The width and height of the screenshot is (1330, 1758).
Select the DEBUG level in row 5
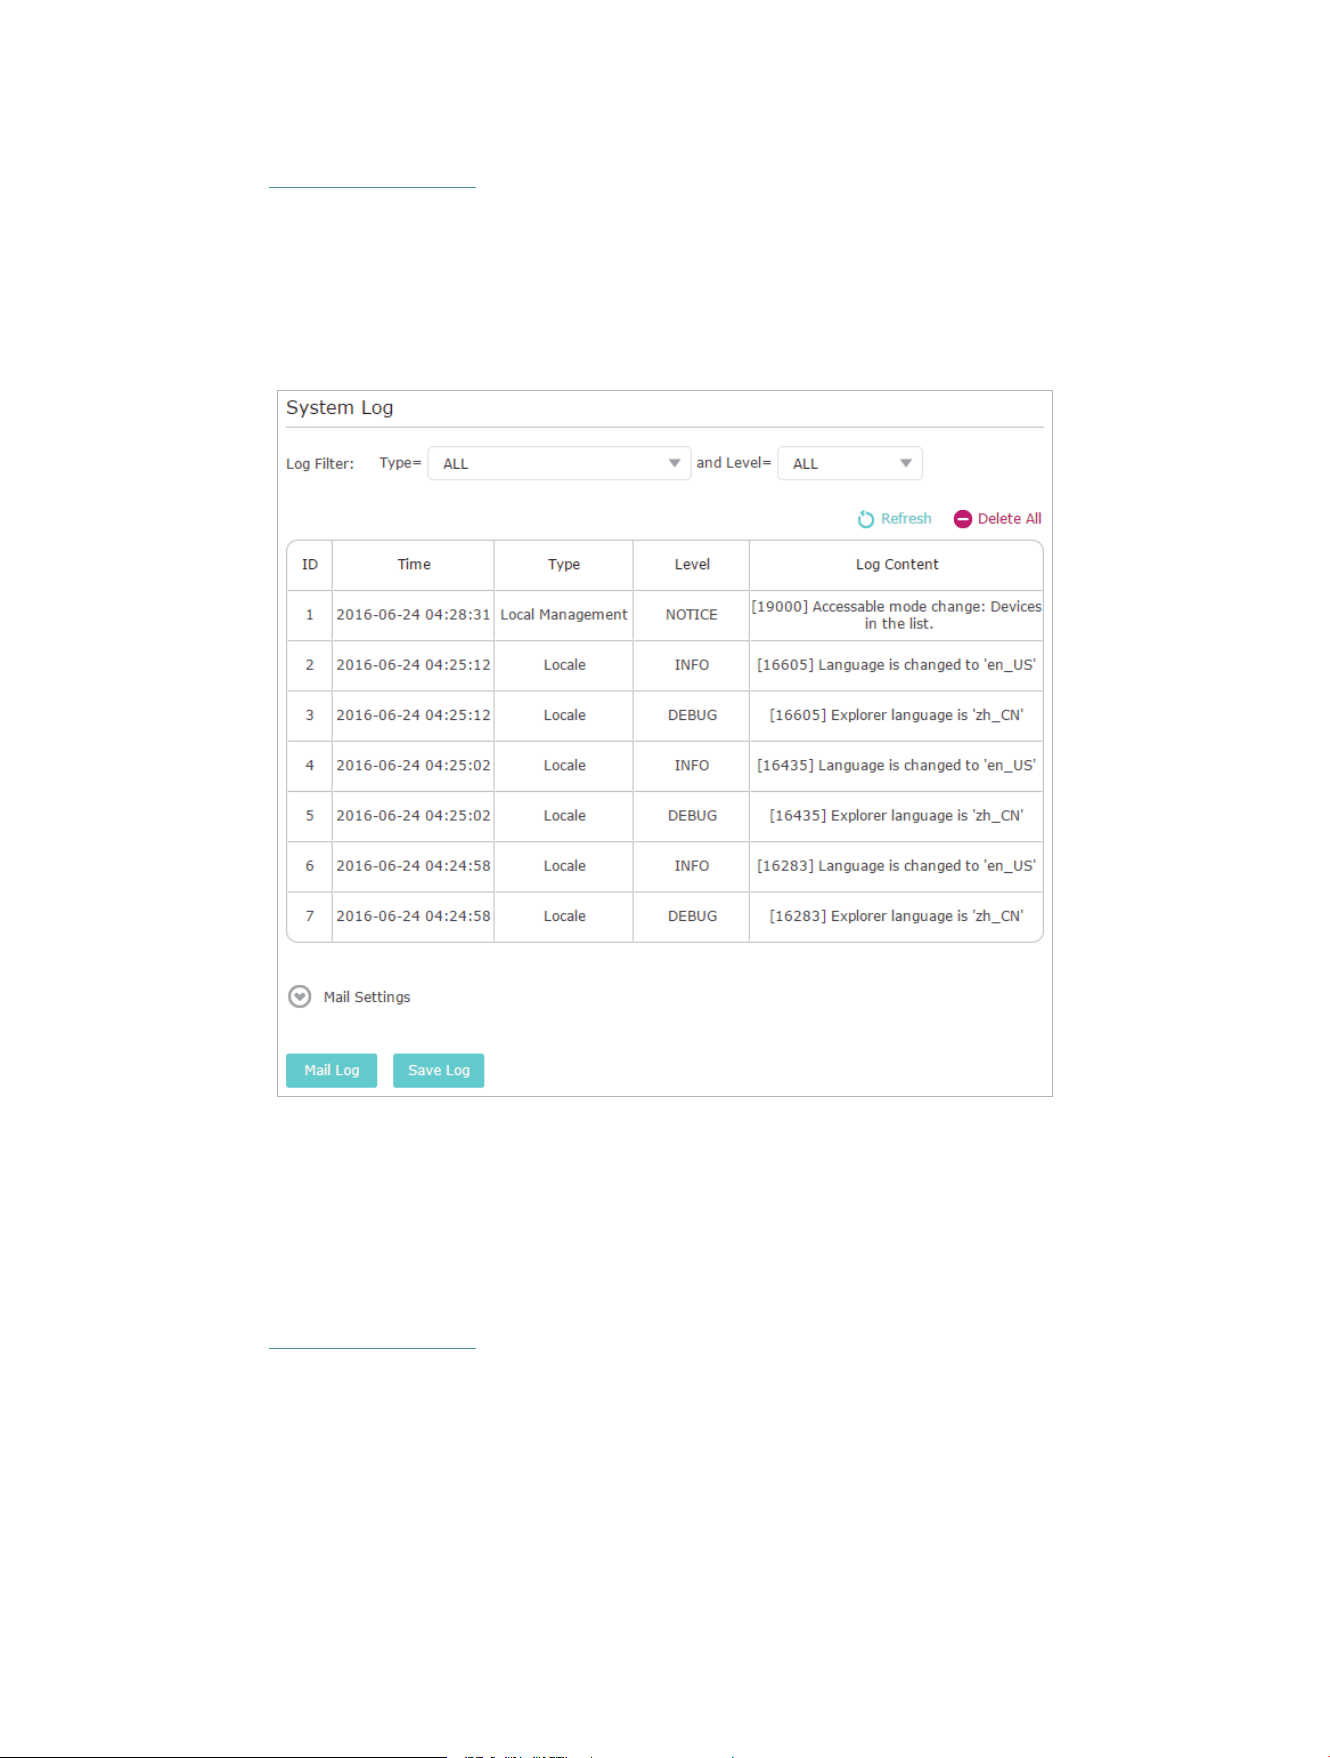point(692,816)
